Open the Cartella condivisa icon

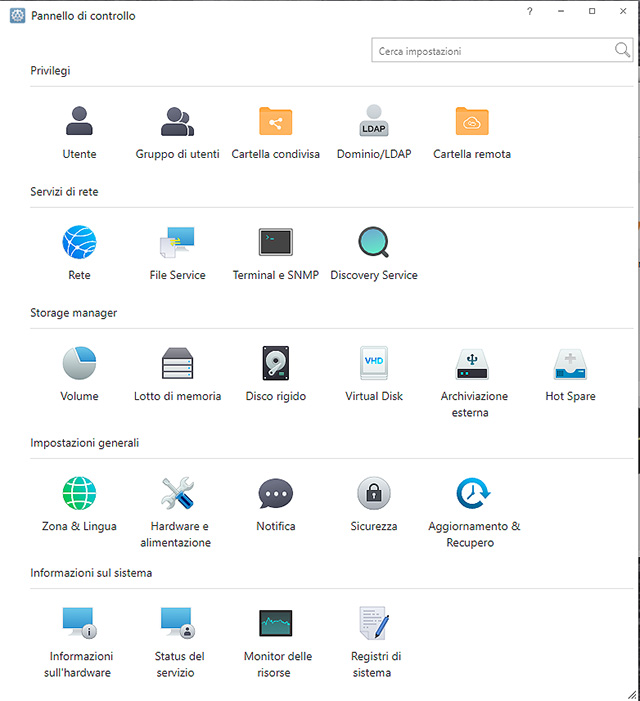point(275,122)
